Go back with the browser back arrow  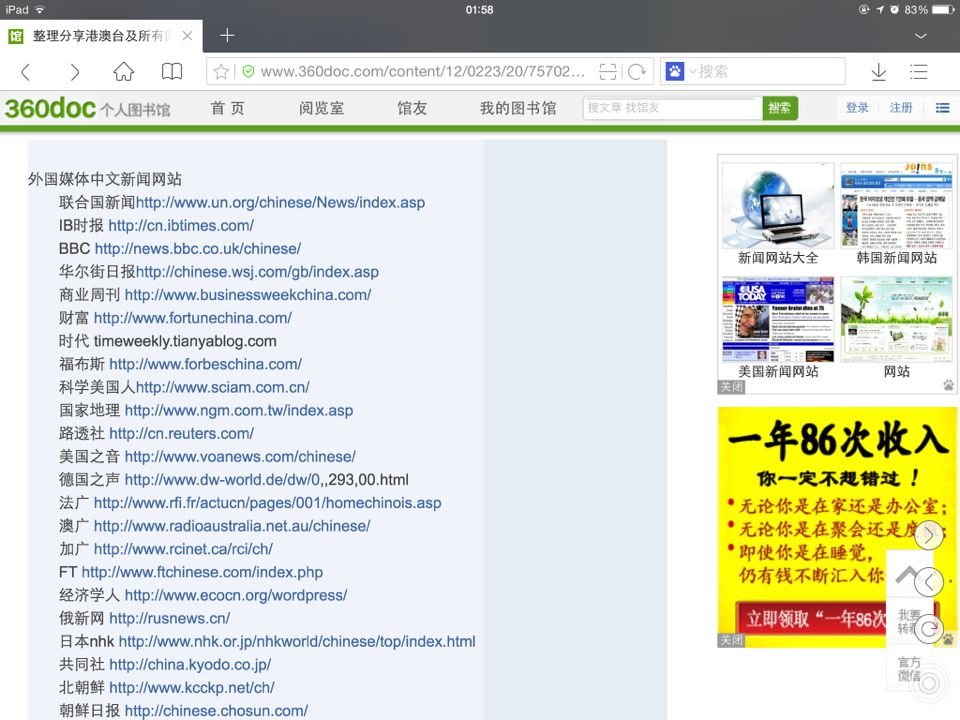pos(26,72)
